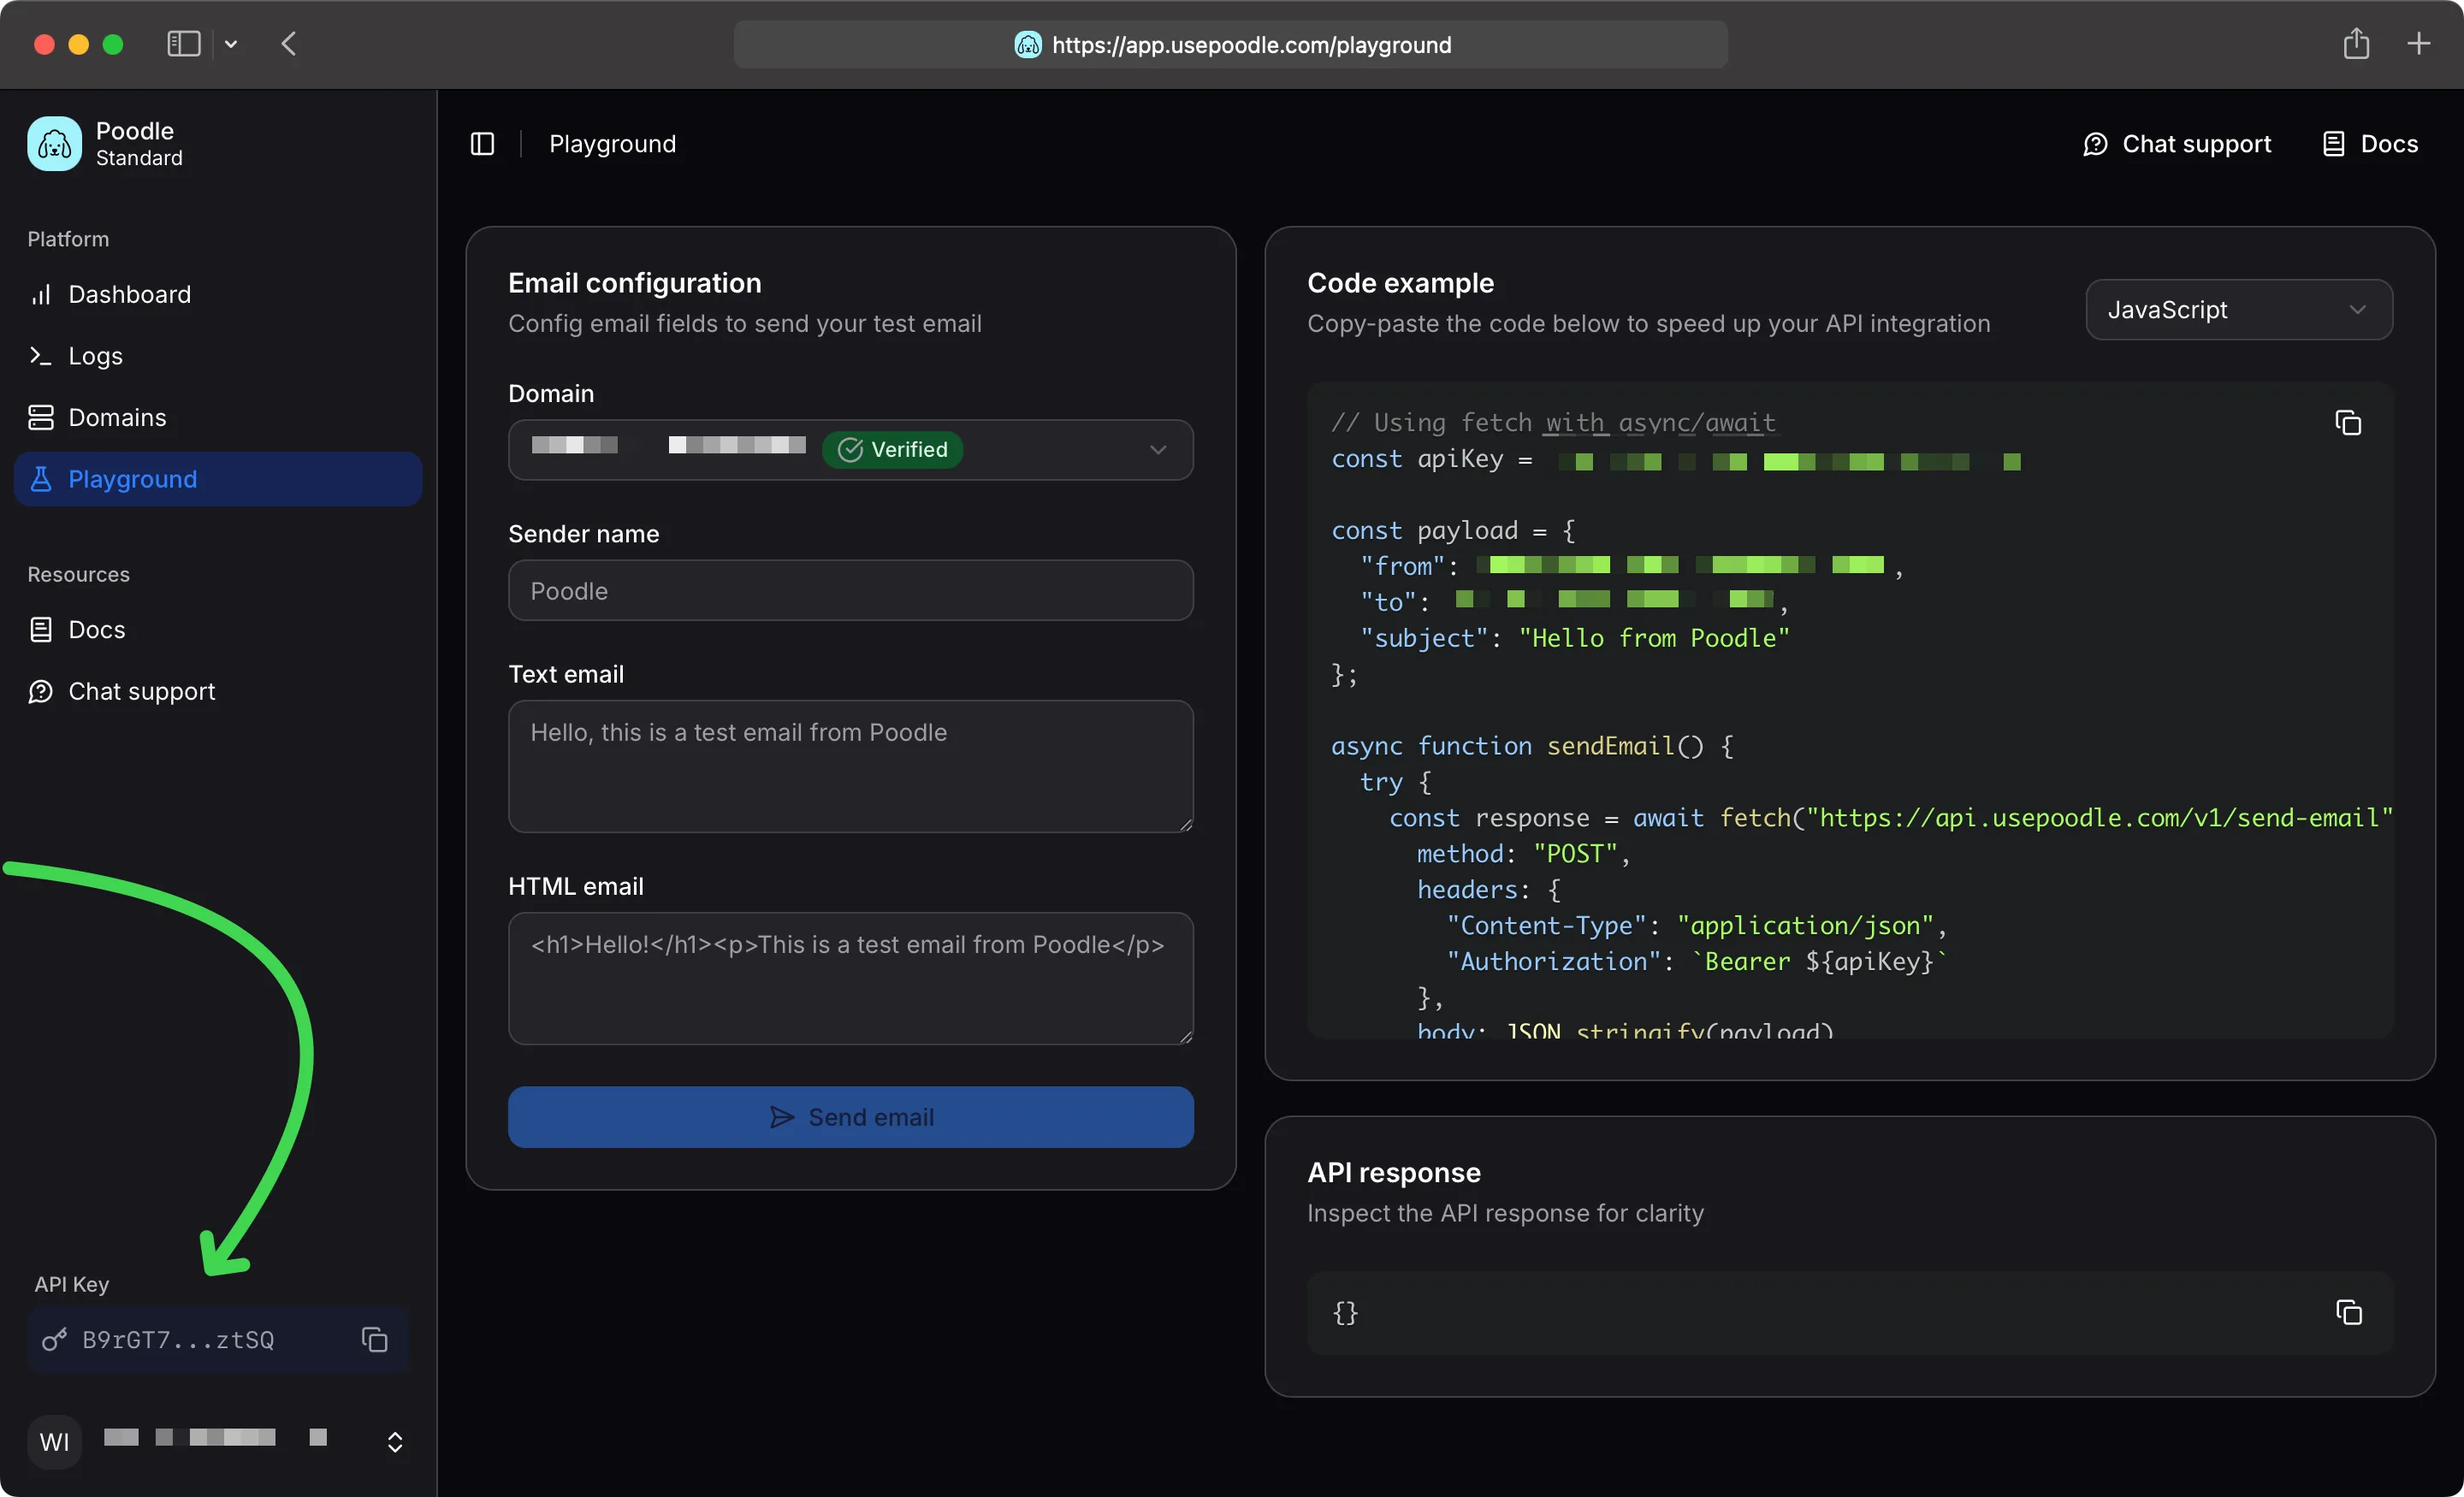Viewport: 2464px width, 1497px height.
Task: Click the Verified domain badge
Action: [x=893, y=449]
